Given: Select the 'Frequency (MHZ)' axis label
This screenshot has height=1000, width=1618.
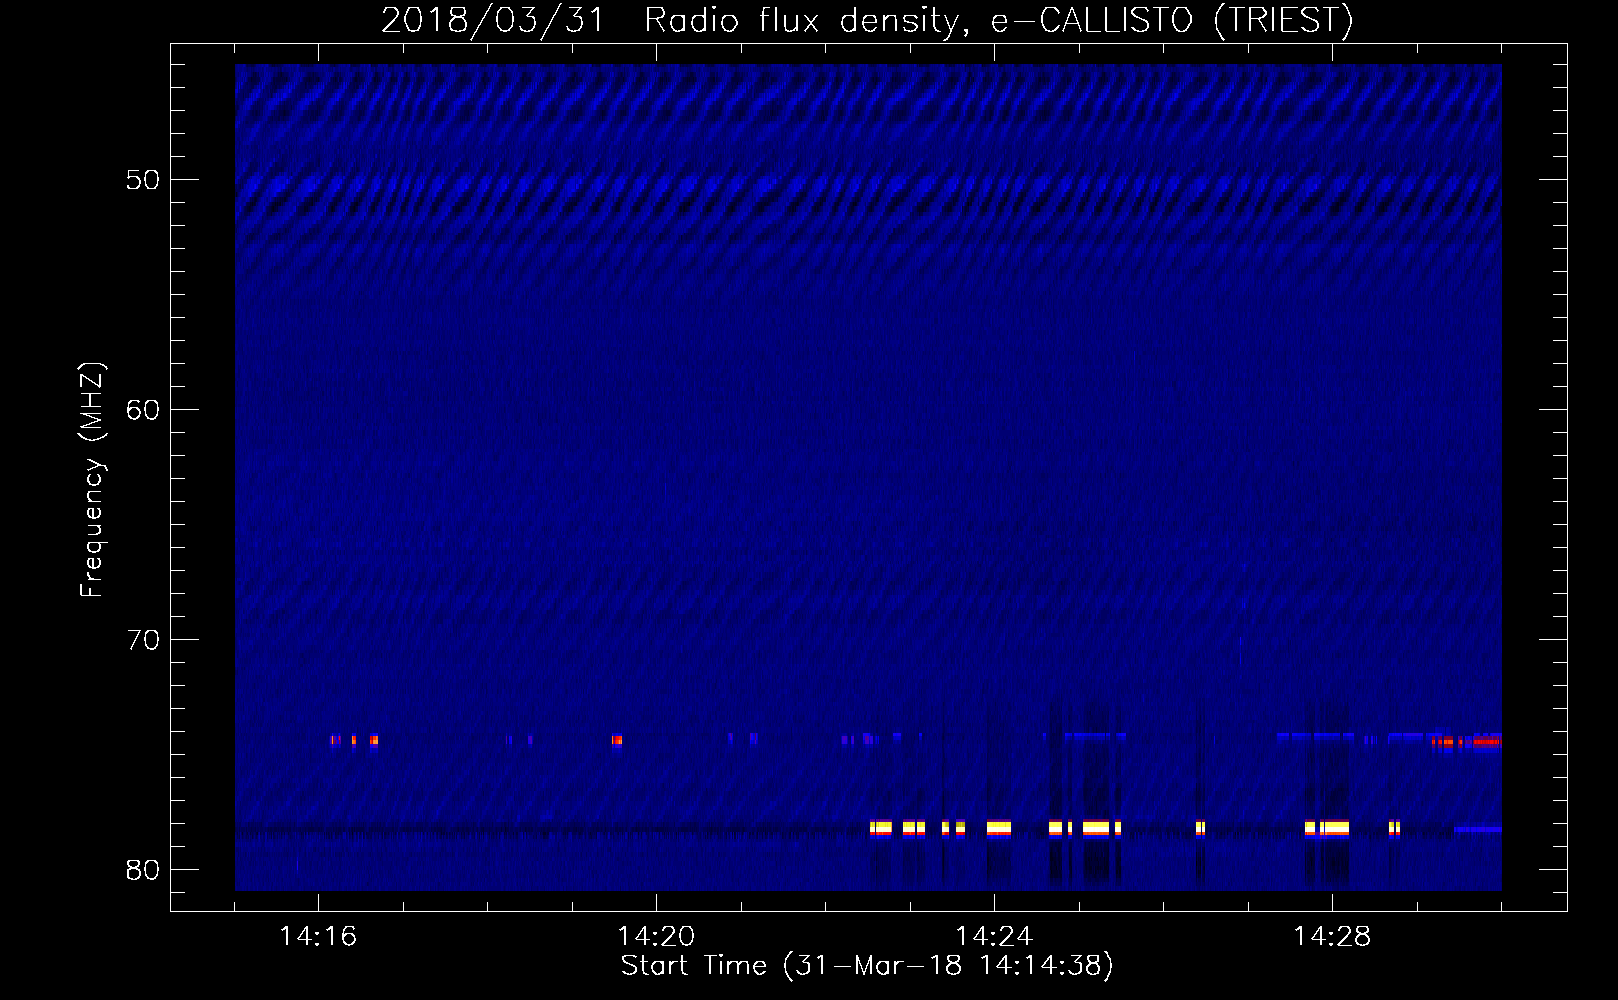Looking at the screenshot, I should [92, 481].
